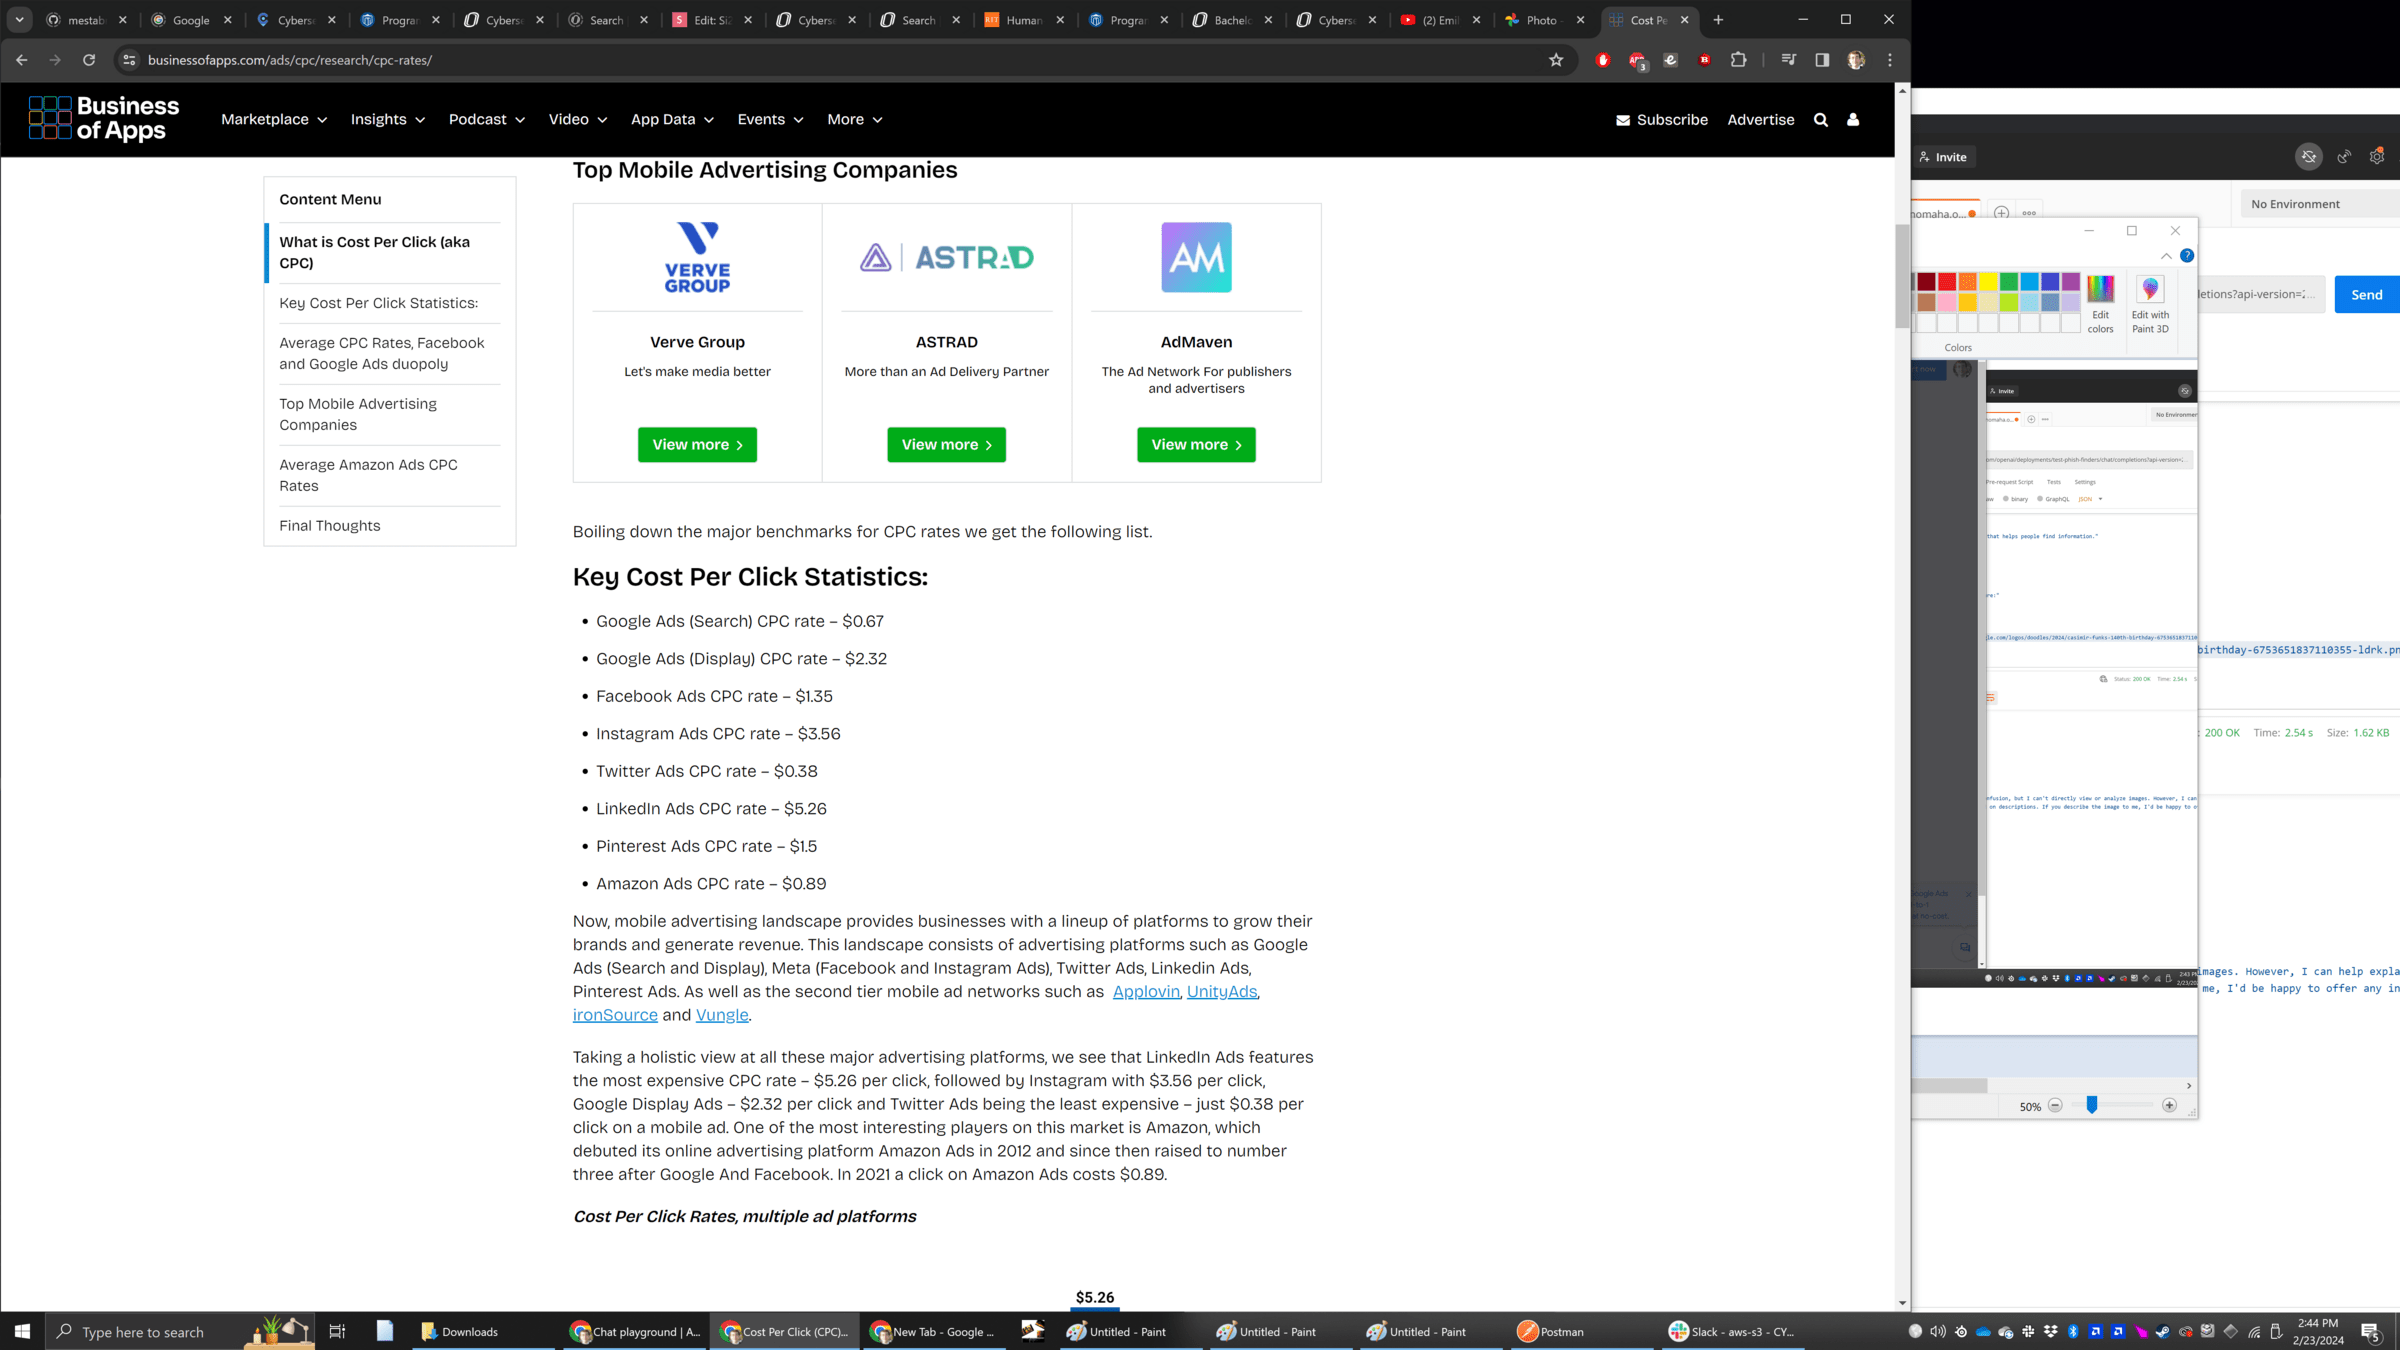Click the Paint zoom slider handle
This screenshot has height=1350, width=2400.
(x=2091, y=1105)
